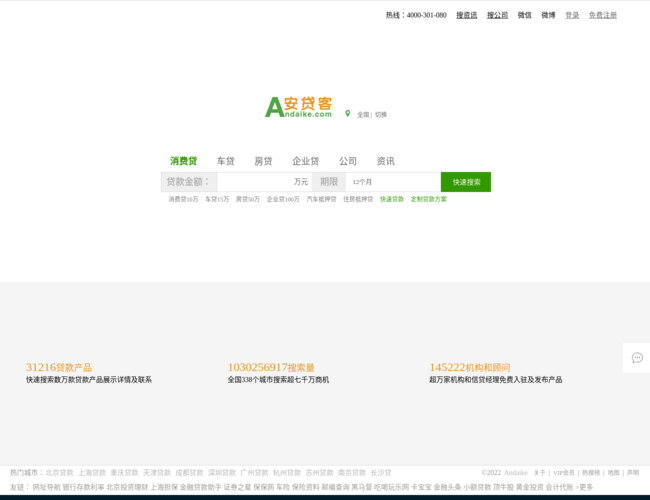The image size is (650, 500).
Task: Click the 145222机构和顾问 heading
Action: [470, 367]
